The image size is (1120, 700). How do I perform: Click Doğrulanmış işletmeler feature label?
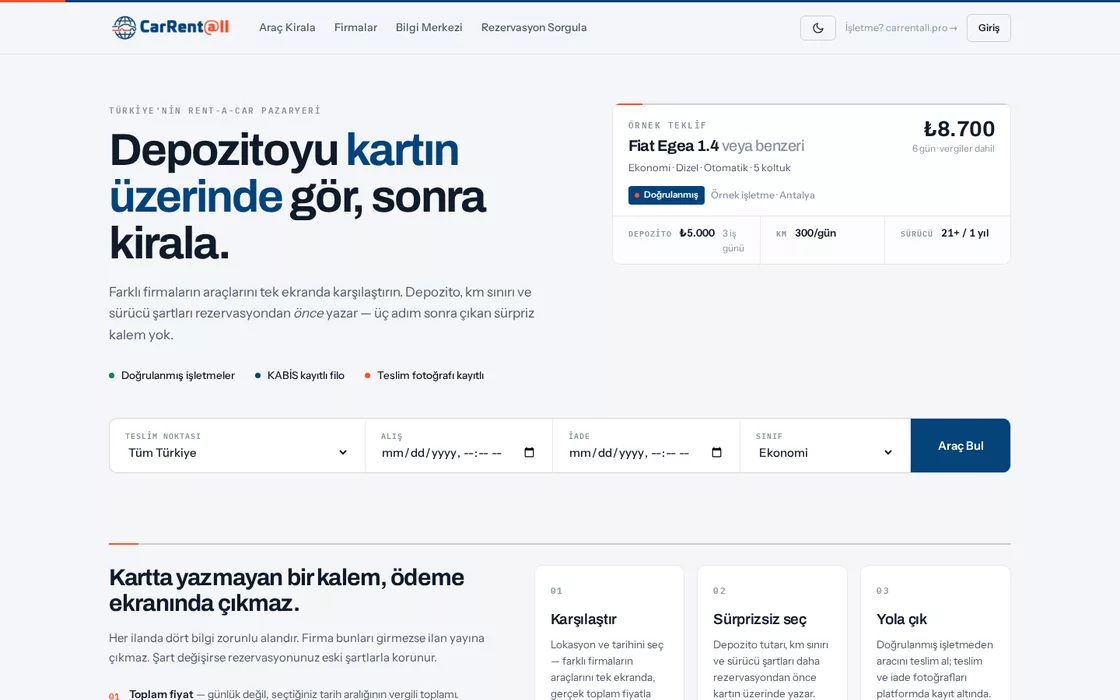178,376
